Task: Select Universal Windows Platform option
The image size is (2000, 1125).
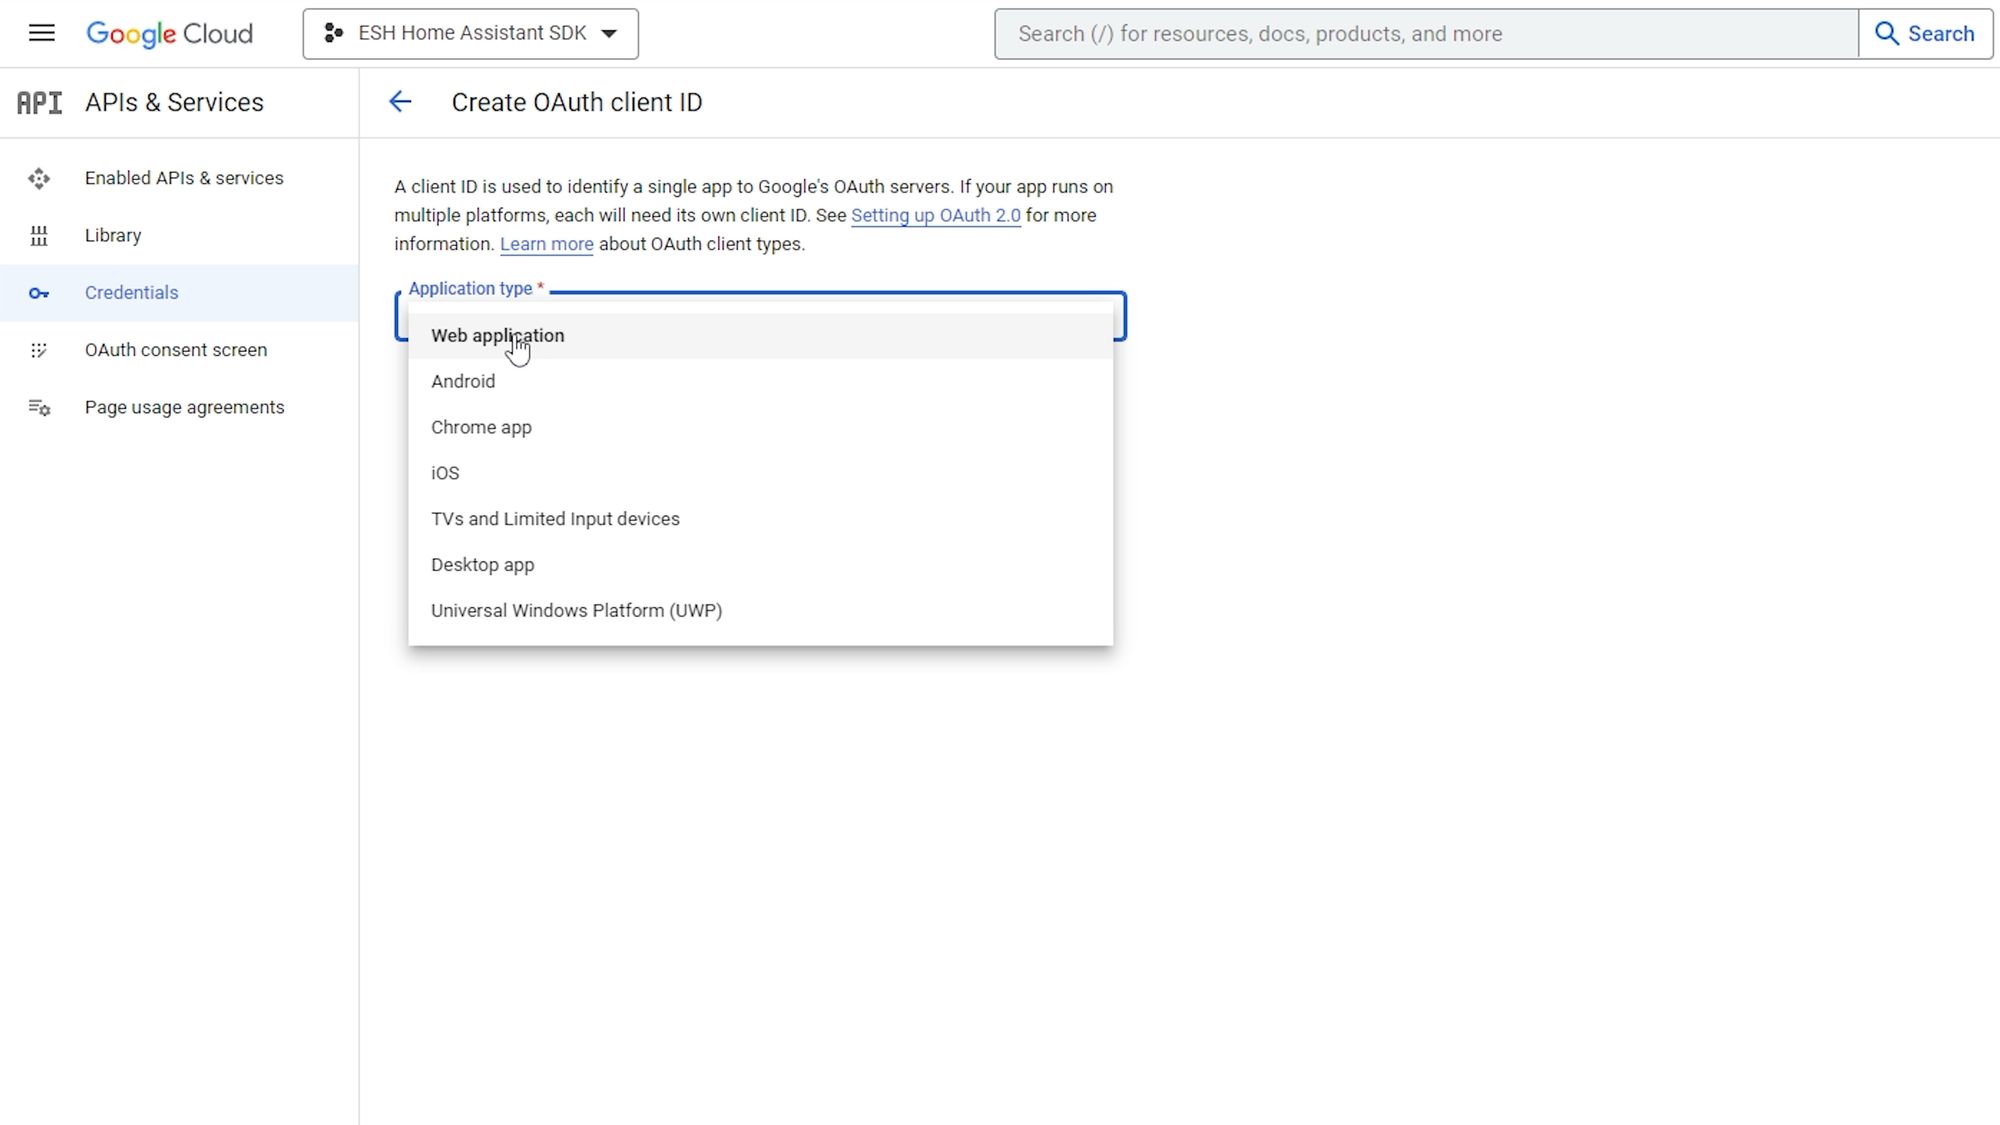Action: pos(576,610)
